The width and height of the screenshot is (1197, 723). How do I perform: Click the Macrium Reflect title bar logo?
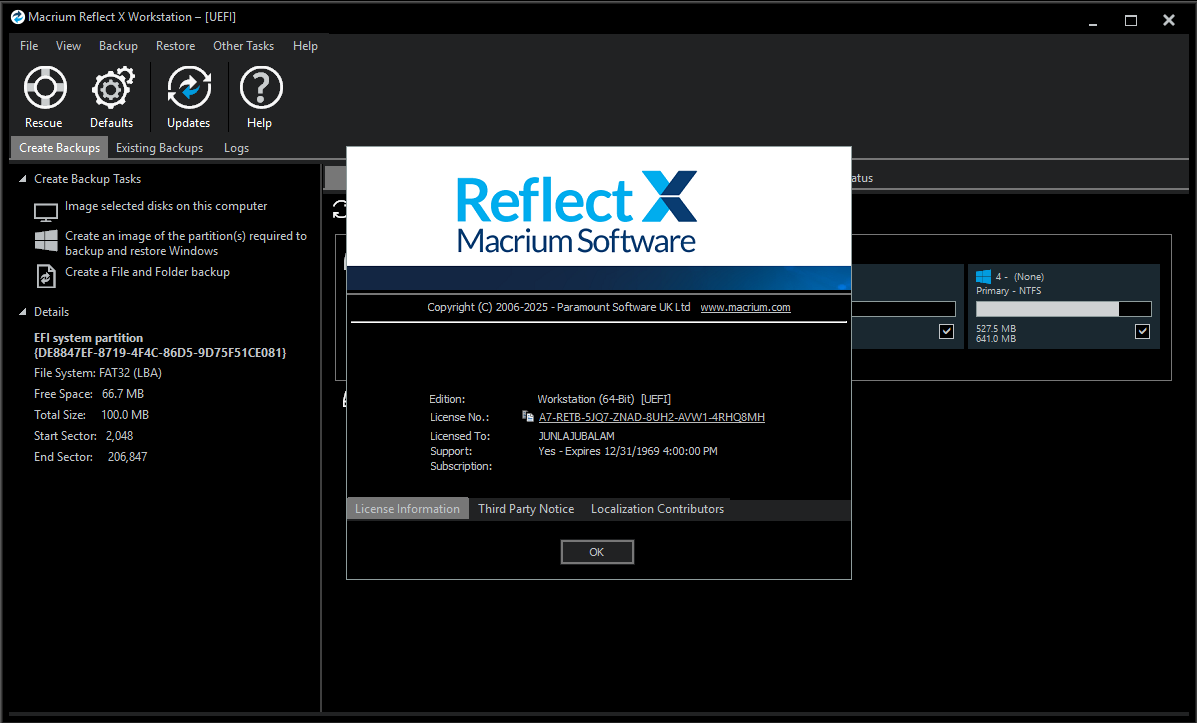pyautogui.click(x=18, y=17)
